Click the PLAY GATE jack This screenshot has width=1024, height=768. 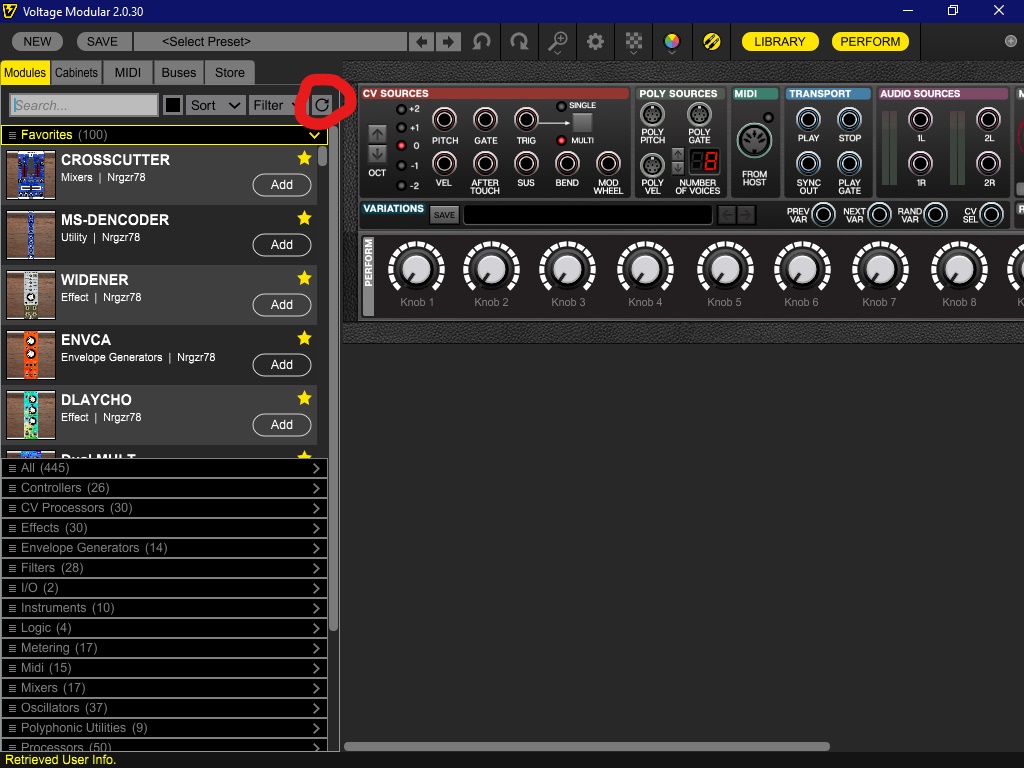pyautogui.click(x=849, y=163)
